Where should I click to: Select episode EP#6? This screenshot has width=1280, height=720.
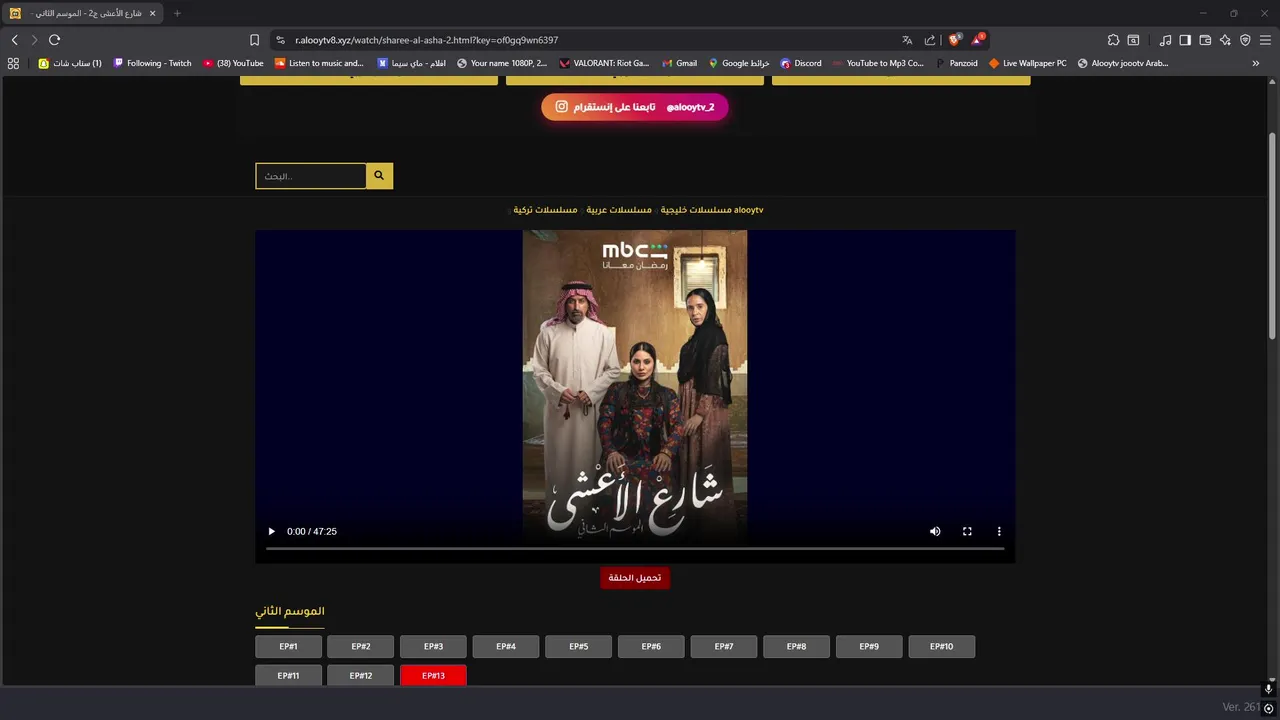click(x=651, y=647)
